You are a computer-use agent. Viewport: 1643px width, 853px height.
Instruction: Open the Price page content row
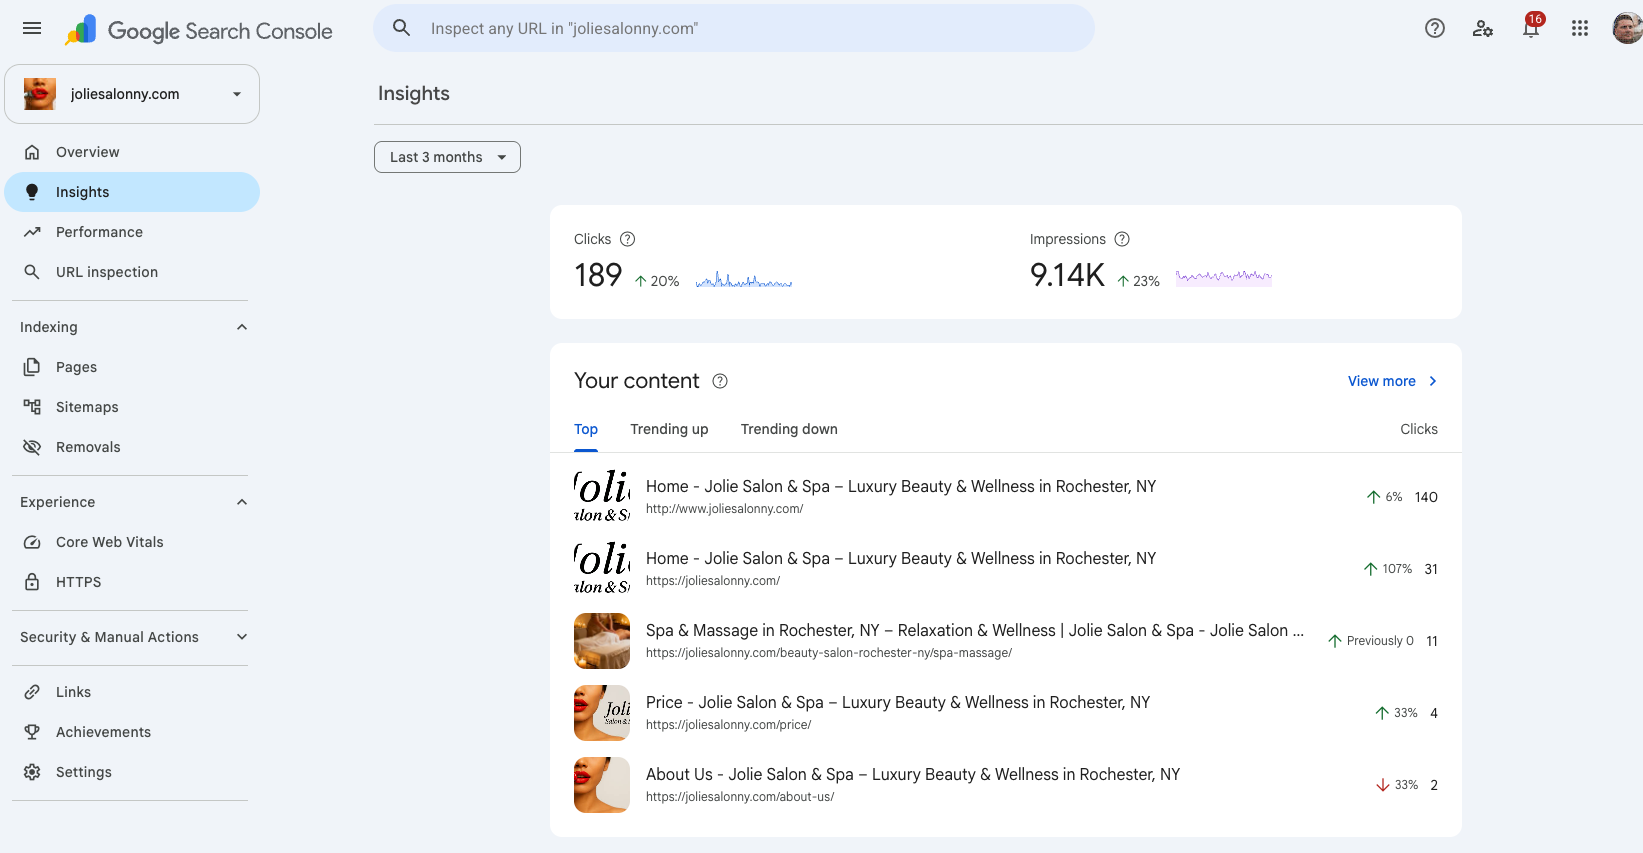[x=1006, y=713]
